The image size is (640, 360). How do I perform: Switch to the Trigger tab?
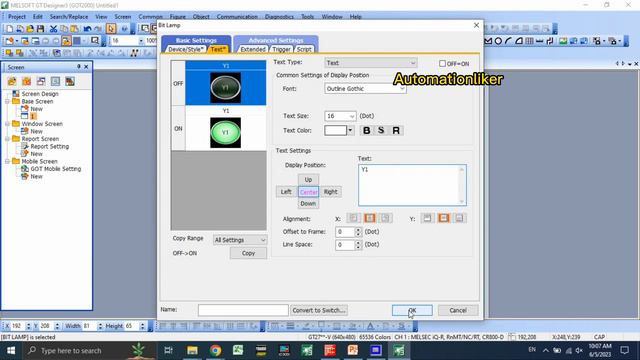click(281, 49)
